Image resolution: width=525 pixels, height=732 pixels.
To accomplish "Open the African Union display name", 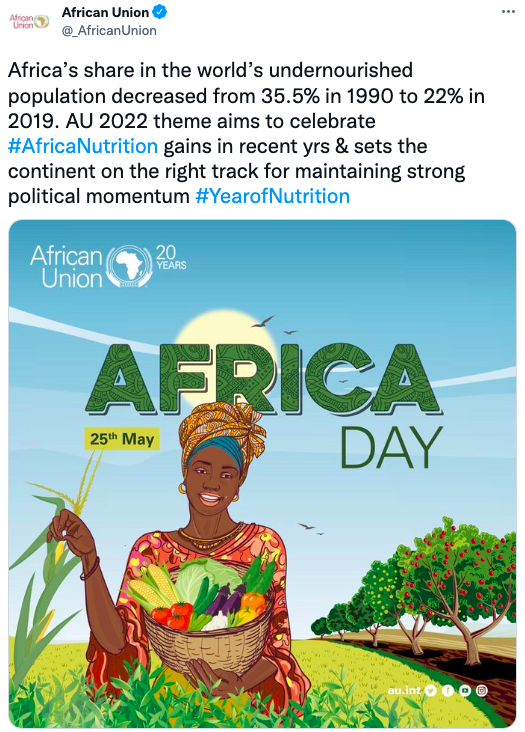I will click(105, 12).
